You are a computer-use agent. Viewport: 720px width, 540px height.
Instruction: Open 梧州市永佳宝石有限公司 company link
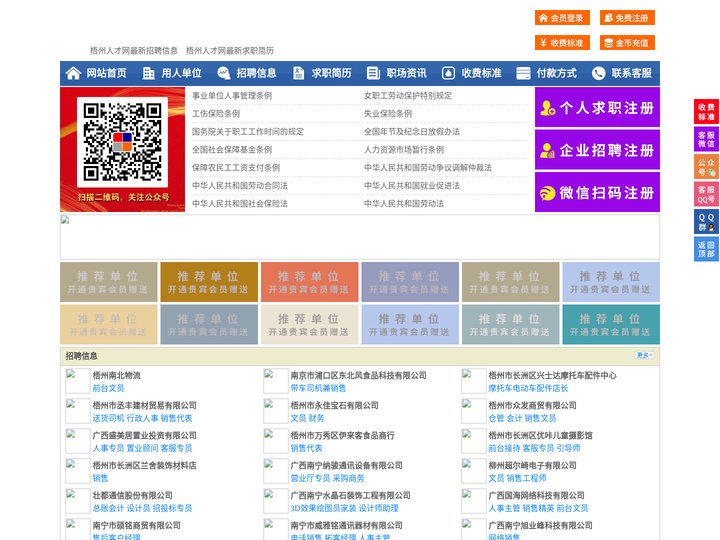[x=334, y=405]
